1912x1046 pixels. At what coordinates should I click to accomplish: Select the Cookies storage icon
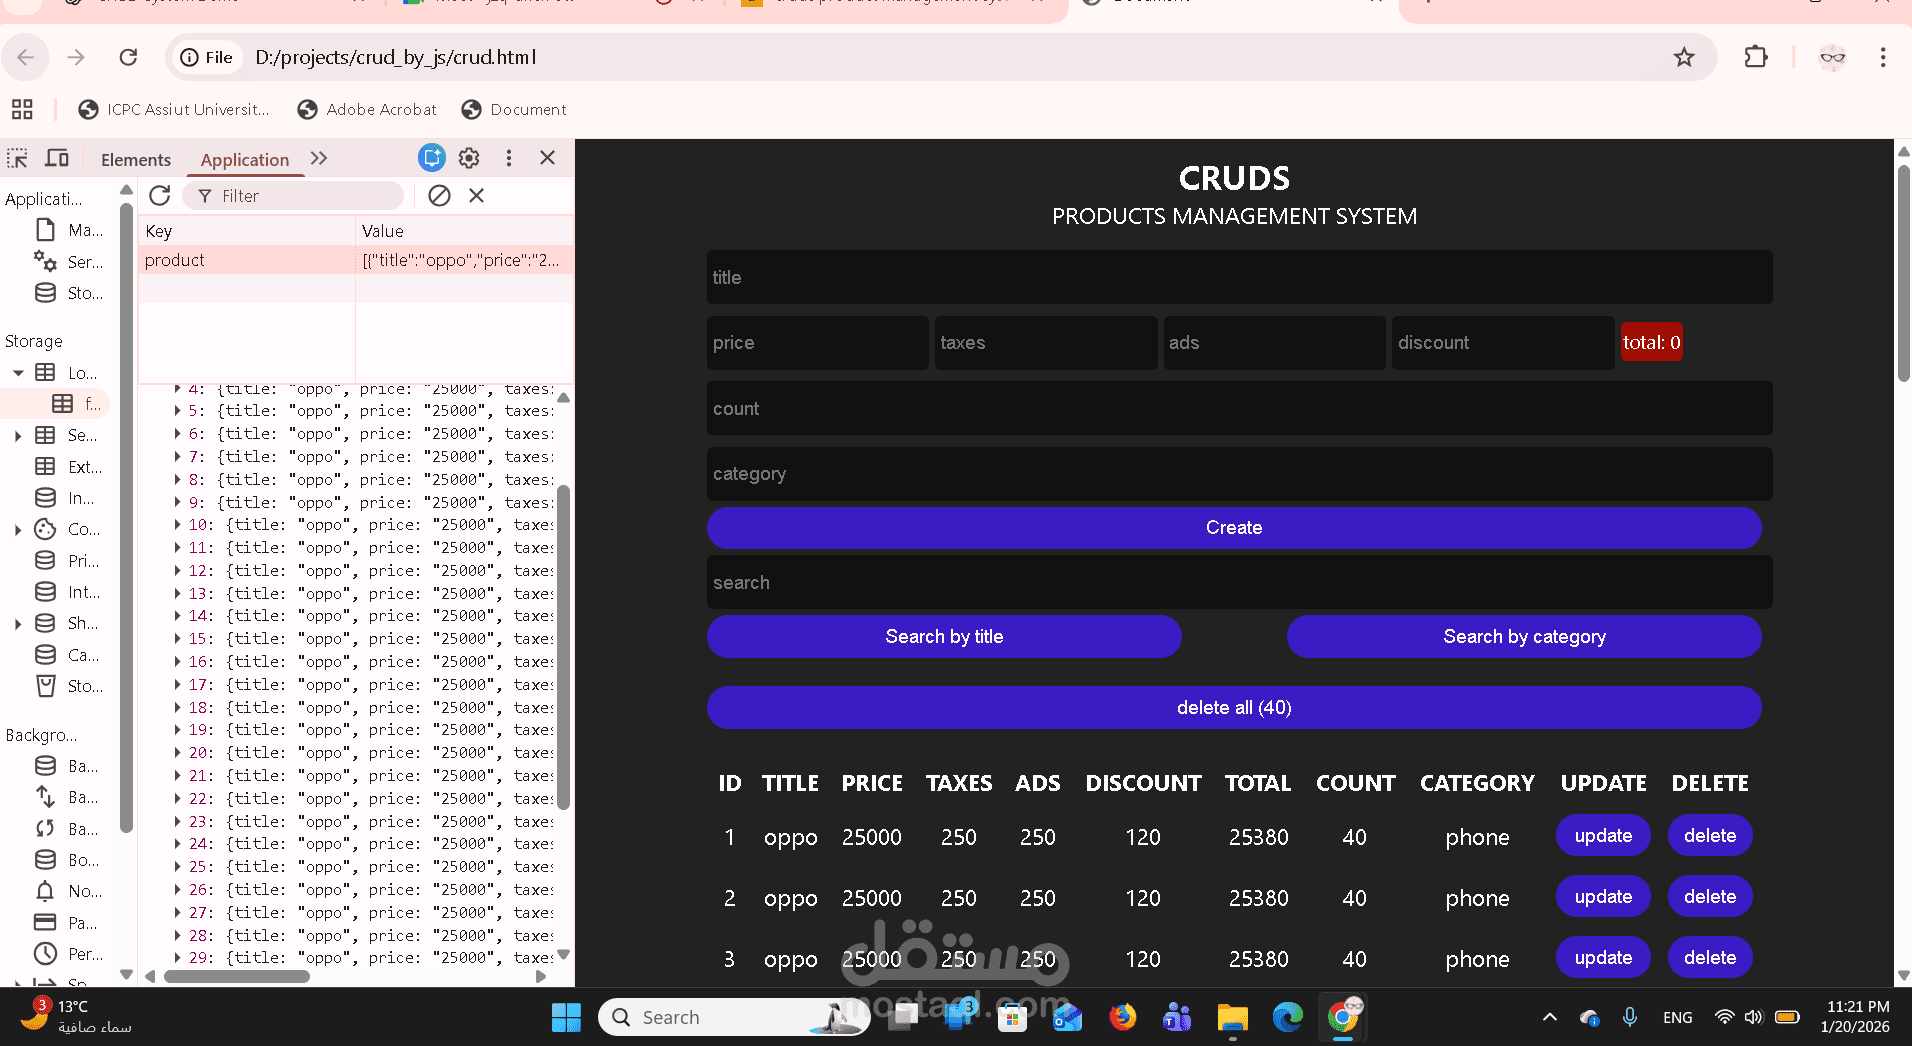click(46, 529)
